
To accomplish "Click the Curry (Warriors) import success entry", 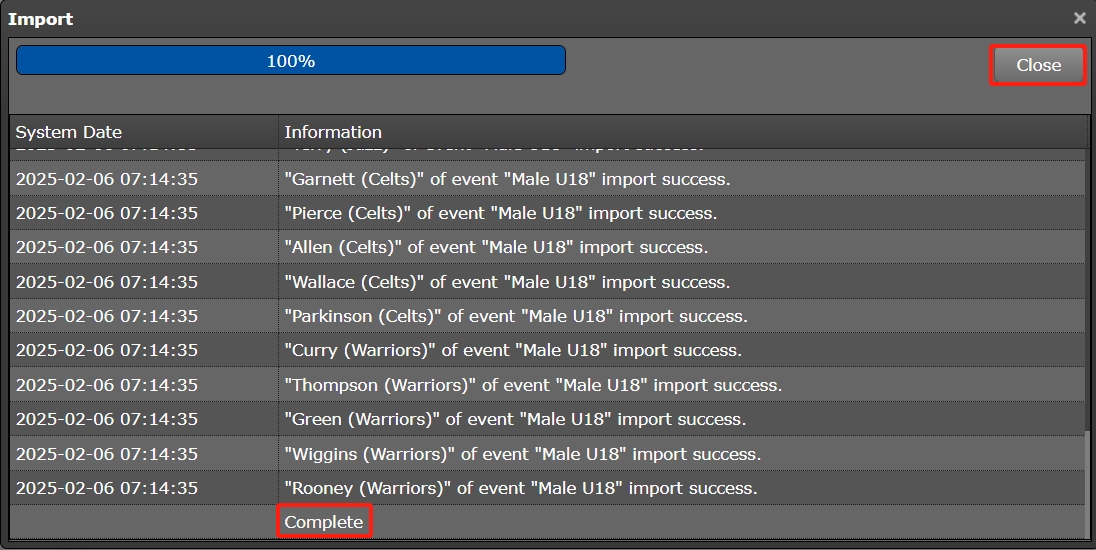I will [x=513, y=350].
